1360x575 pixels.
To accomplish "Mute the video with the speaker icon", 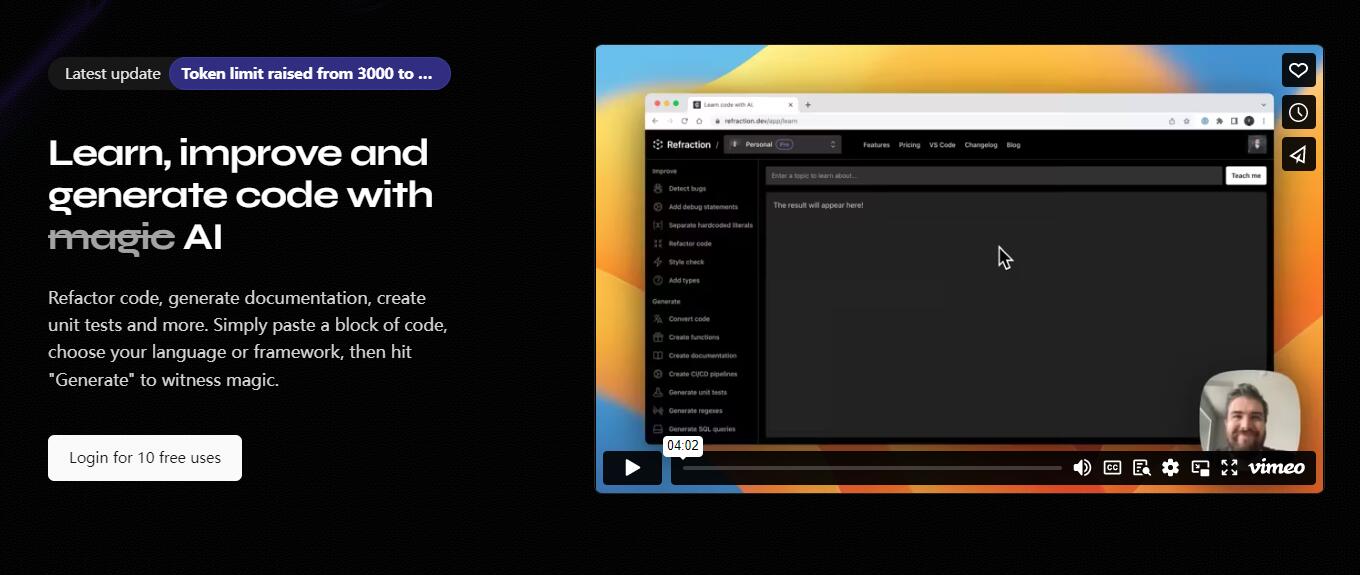I will (x=1082, y=468).
